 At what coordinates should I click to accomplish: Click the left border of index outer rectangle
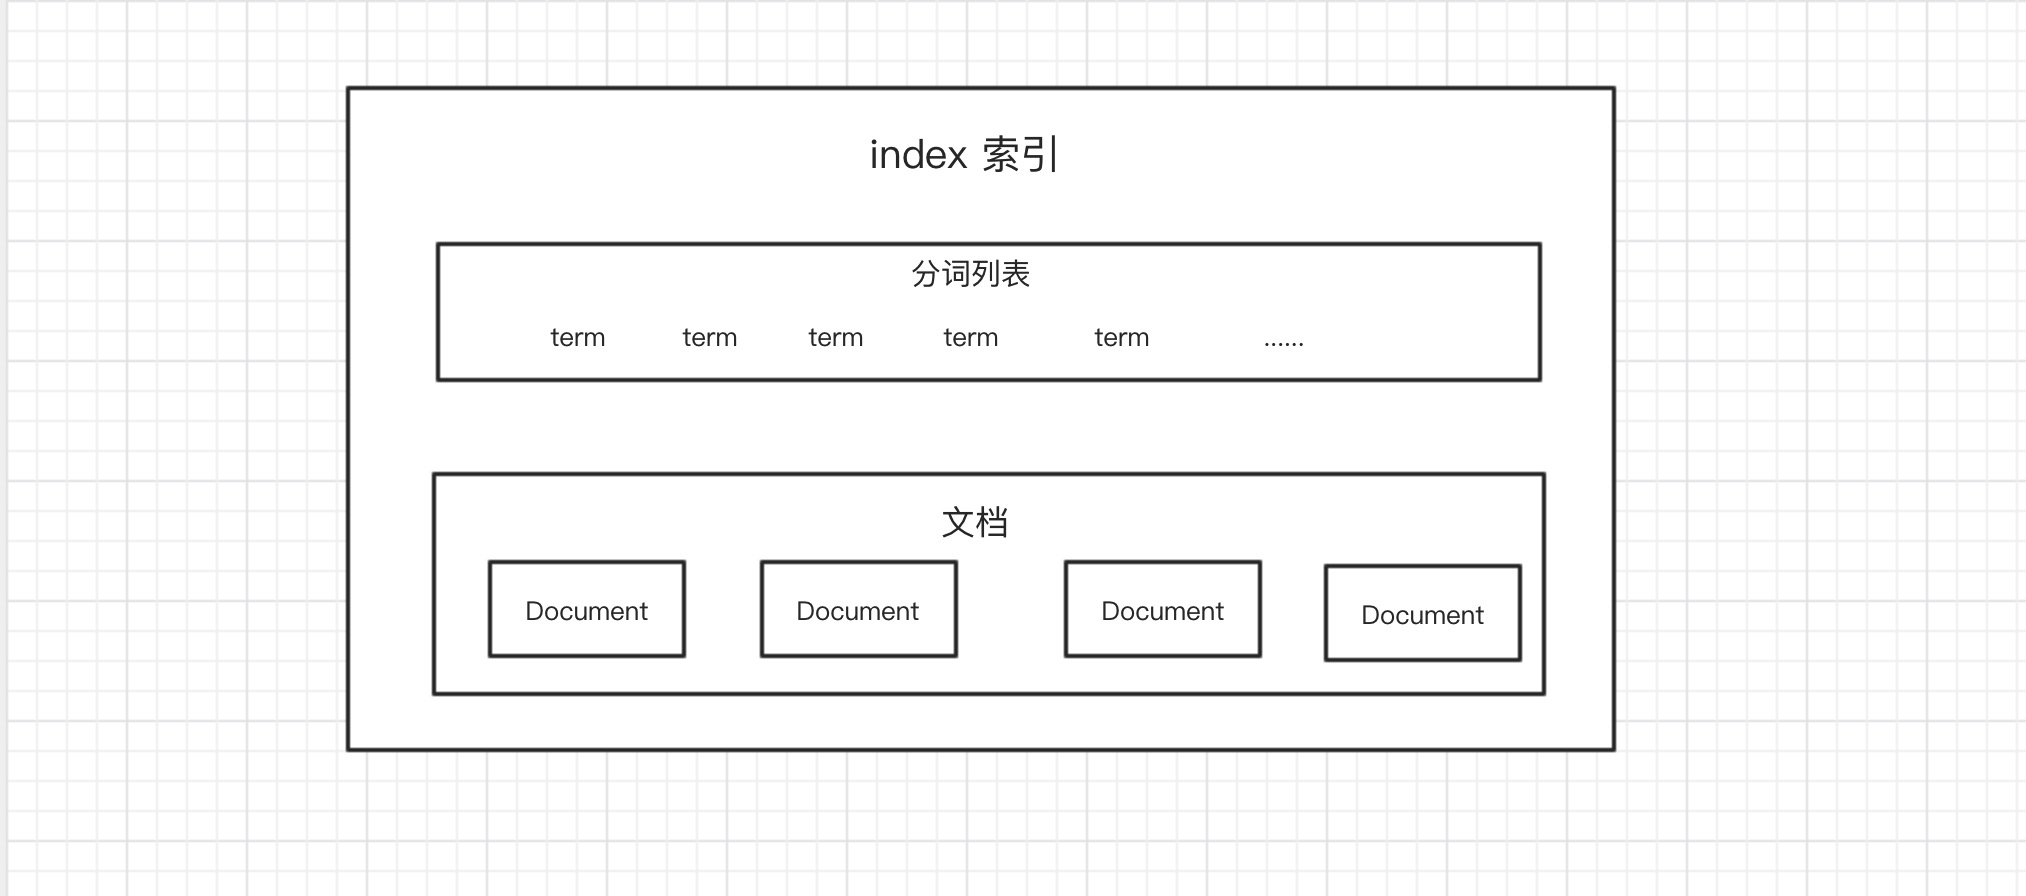[x=348, y=420]
